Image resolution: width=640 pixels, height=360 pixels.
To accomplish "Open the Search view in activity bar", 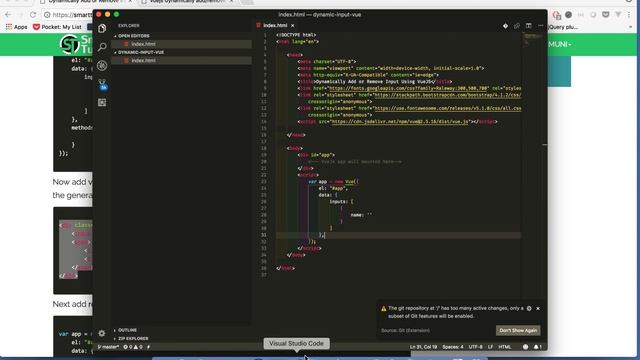I will tap(102, 47).
